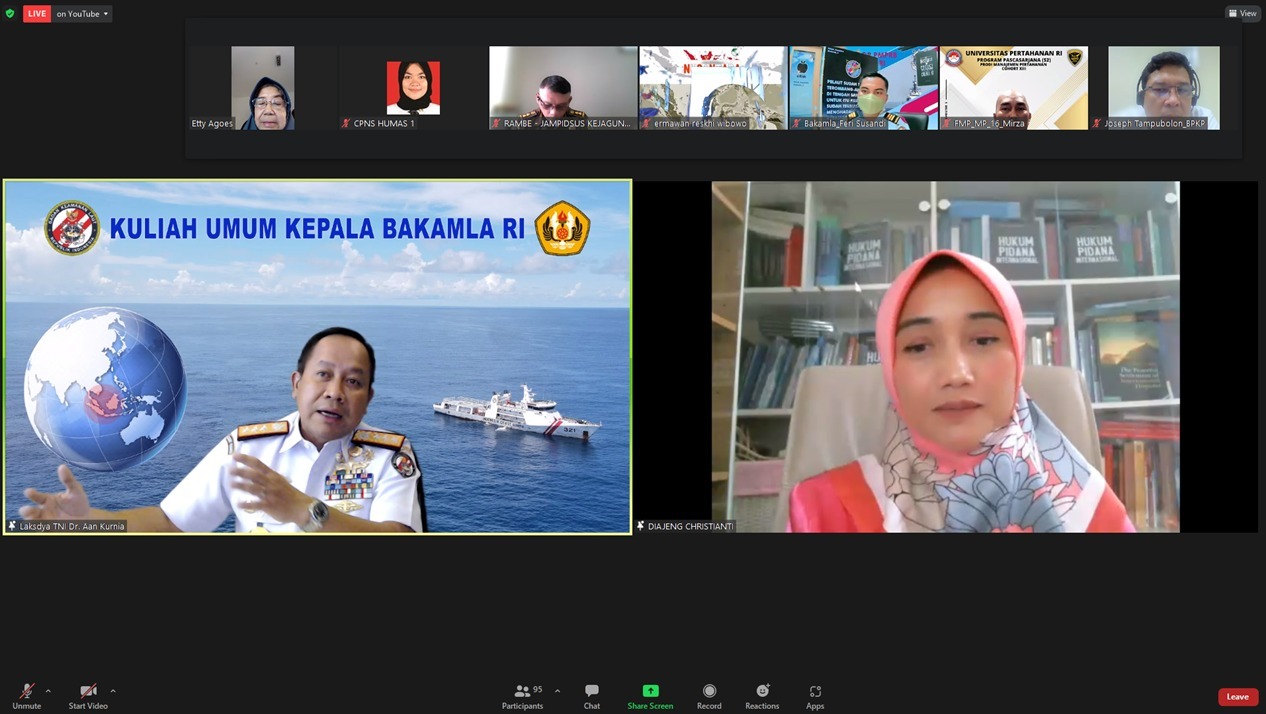Expand the arrow beside Participants

click(x=557, y=691)
